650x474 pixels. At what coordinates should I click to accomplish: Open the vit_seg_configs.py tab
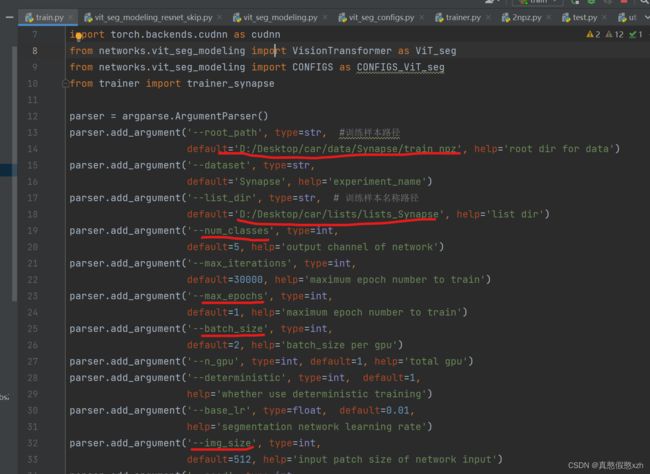click(x=376, y=17)
